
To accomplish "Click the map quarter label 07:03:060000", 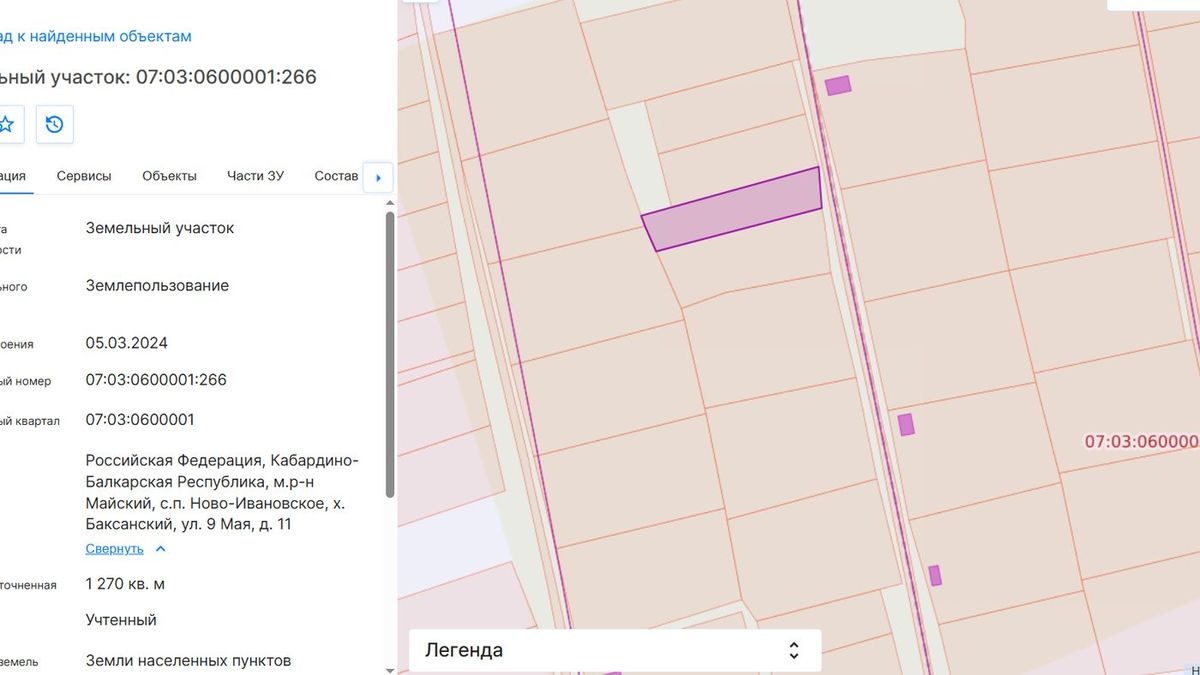I will 1142,441.
